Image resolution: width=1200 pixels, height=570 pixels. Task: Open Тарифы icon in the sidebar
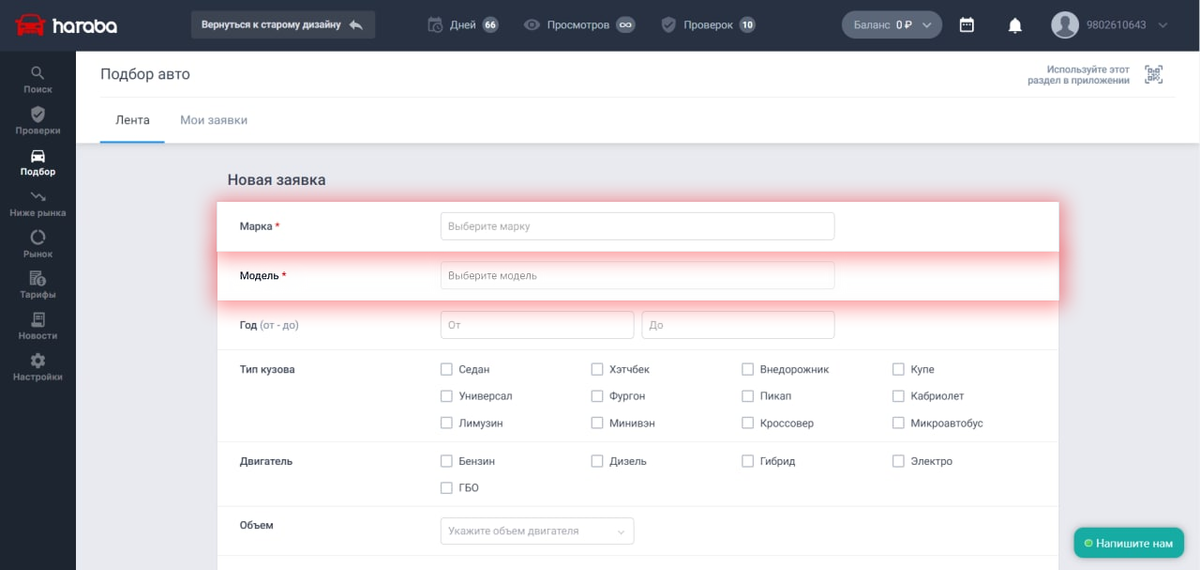37,278
